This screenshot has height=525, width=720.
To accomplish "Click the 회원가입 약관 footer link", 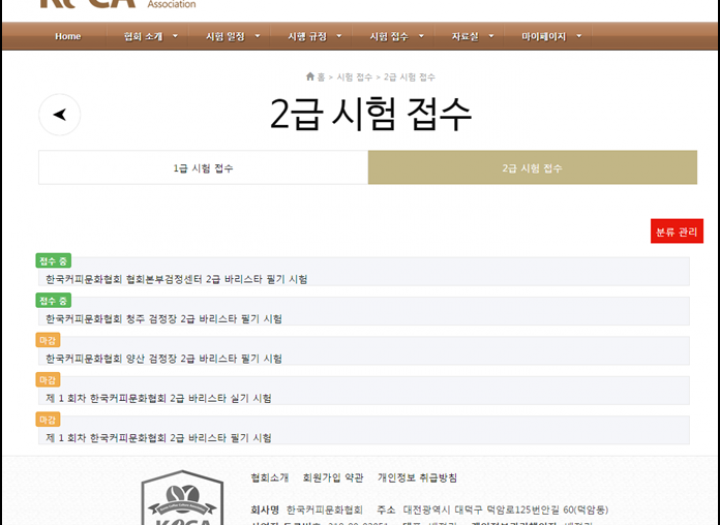I will tap(333, 478).
